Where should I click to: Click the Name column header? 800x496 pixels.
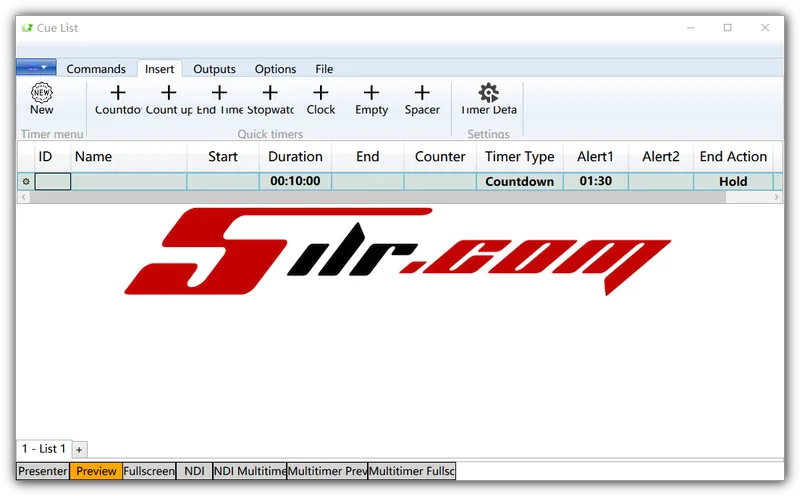129,157
